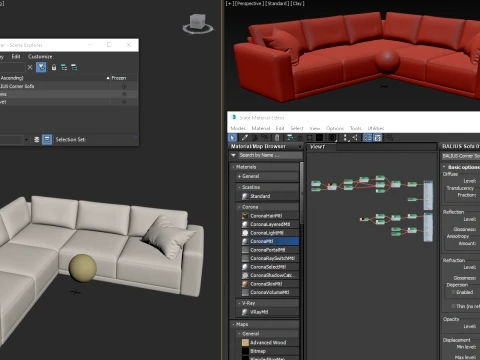The height and width of the screenshot is (360, 480).
Task: Enable the Dispersion Enabled checkbox
Action: (453, 292)
